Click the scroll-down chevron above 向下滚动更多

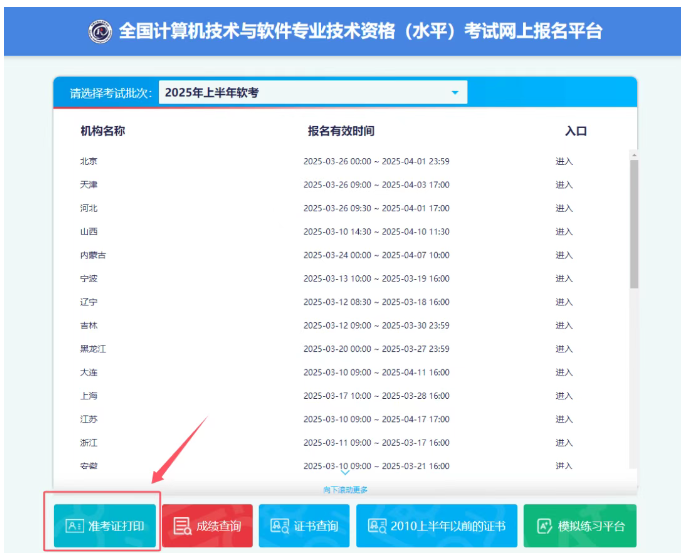(345, 474)
